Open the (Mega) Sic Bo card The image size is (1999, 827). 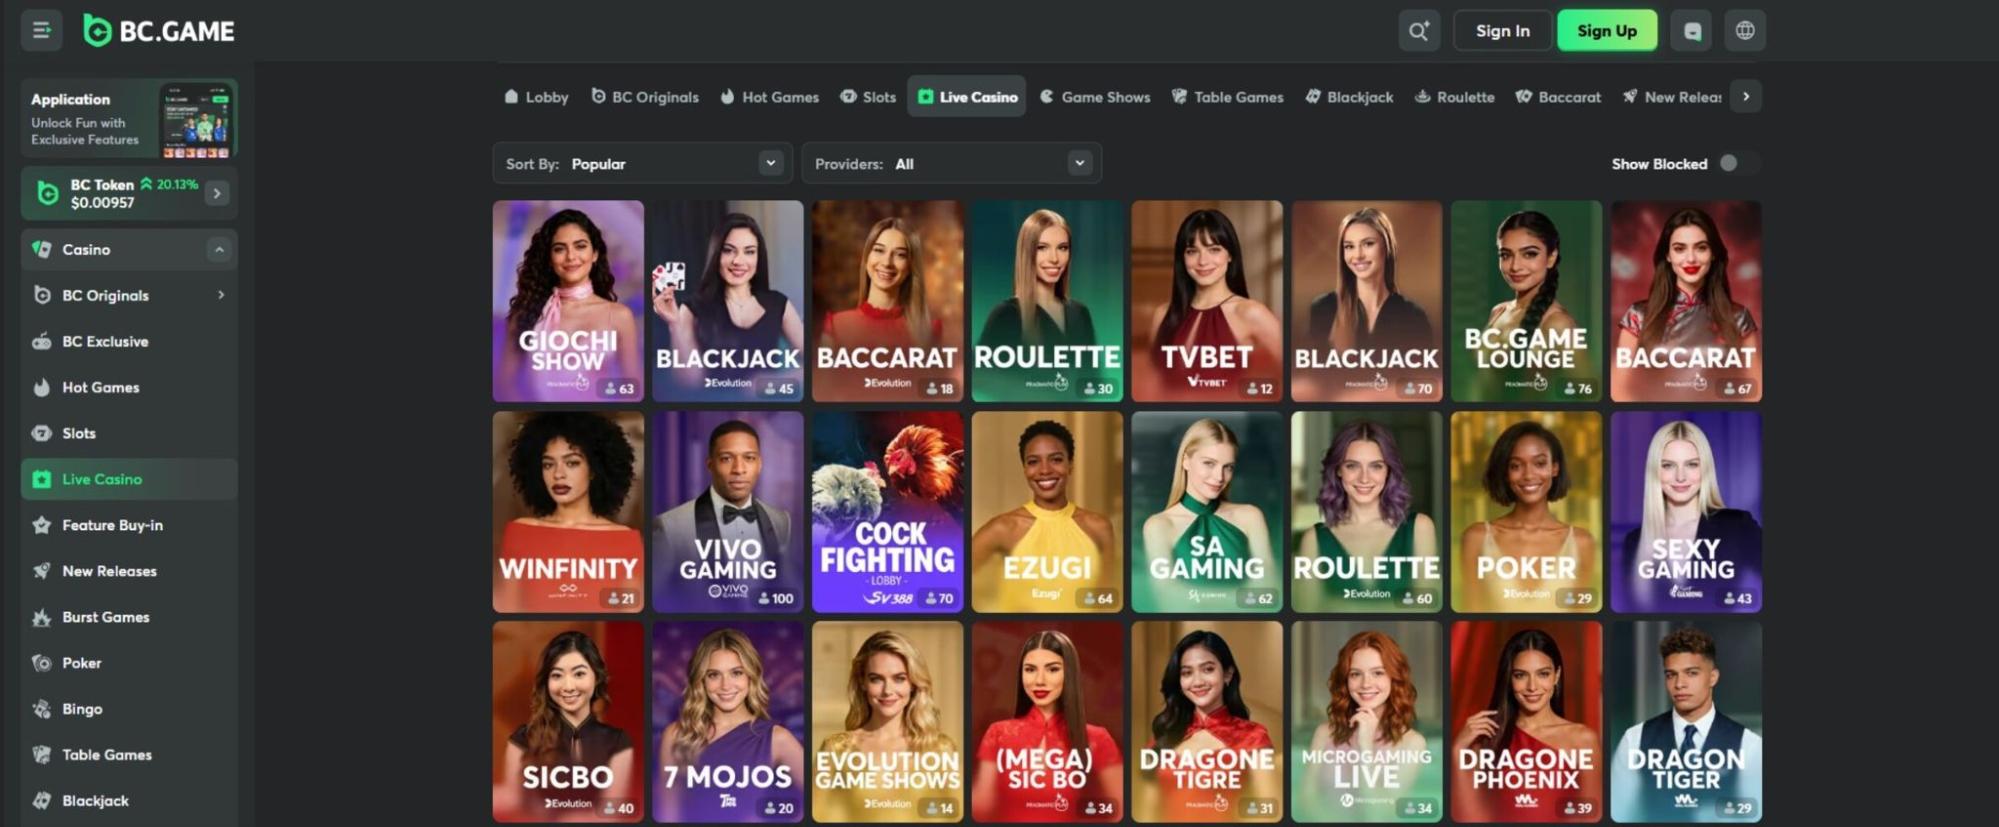[1047, 722]
